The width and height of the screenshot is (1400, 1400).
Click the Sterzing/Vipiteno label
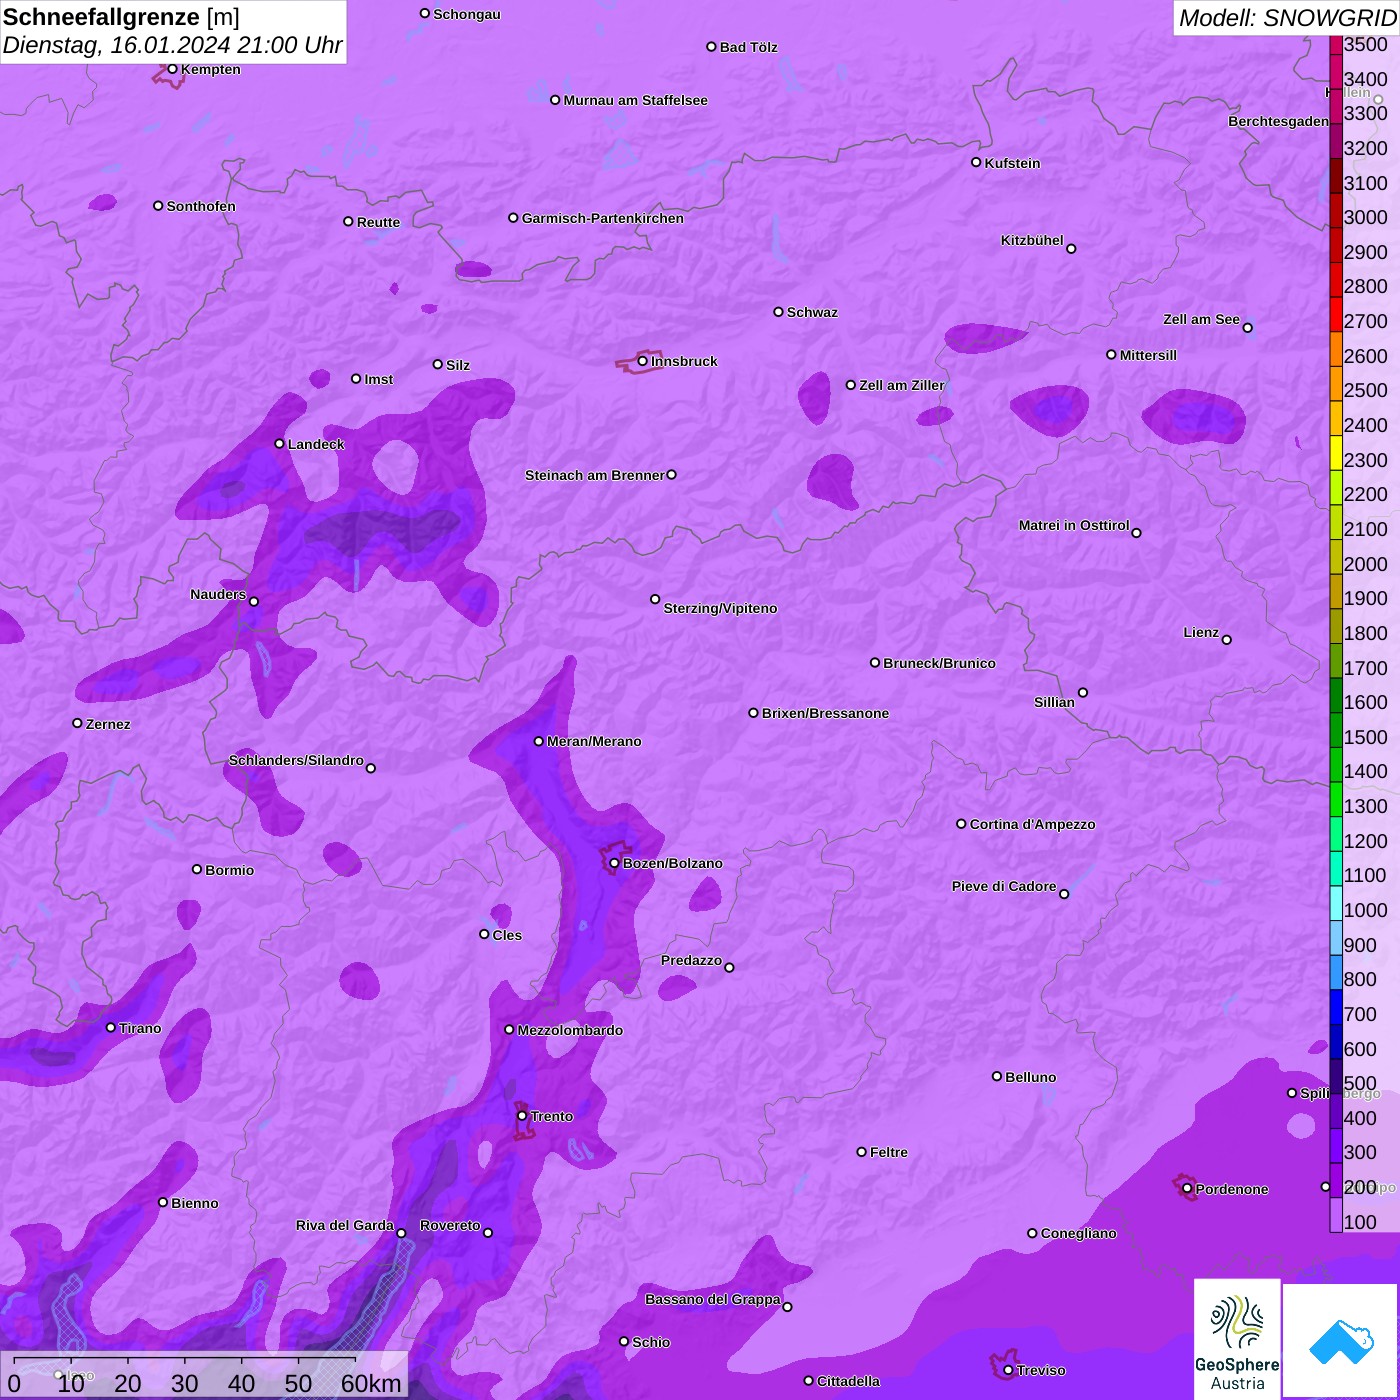[x=720, y=608]
